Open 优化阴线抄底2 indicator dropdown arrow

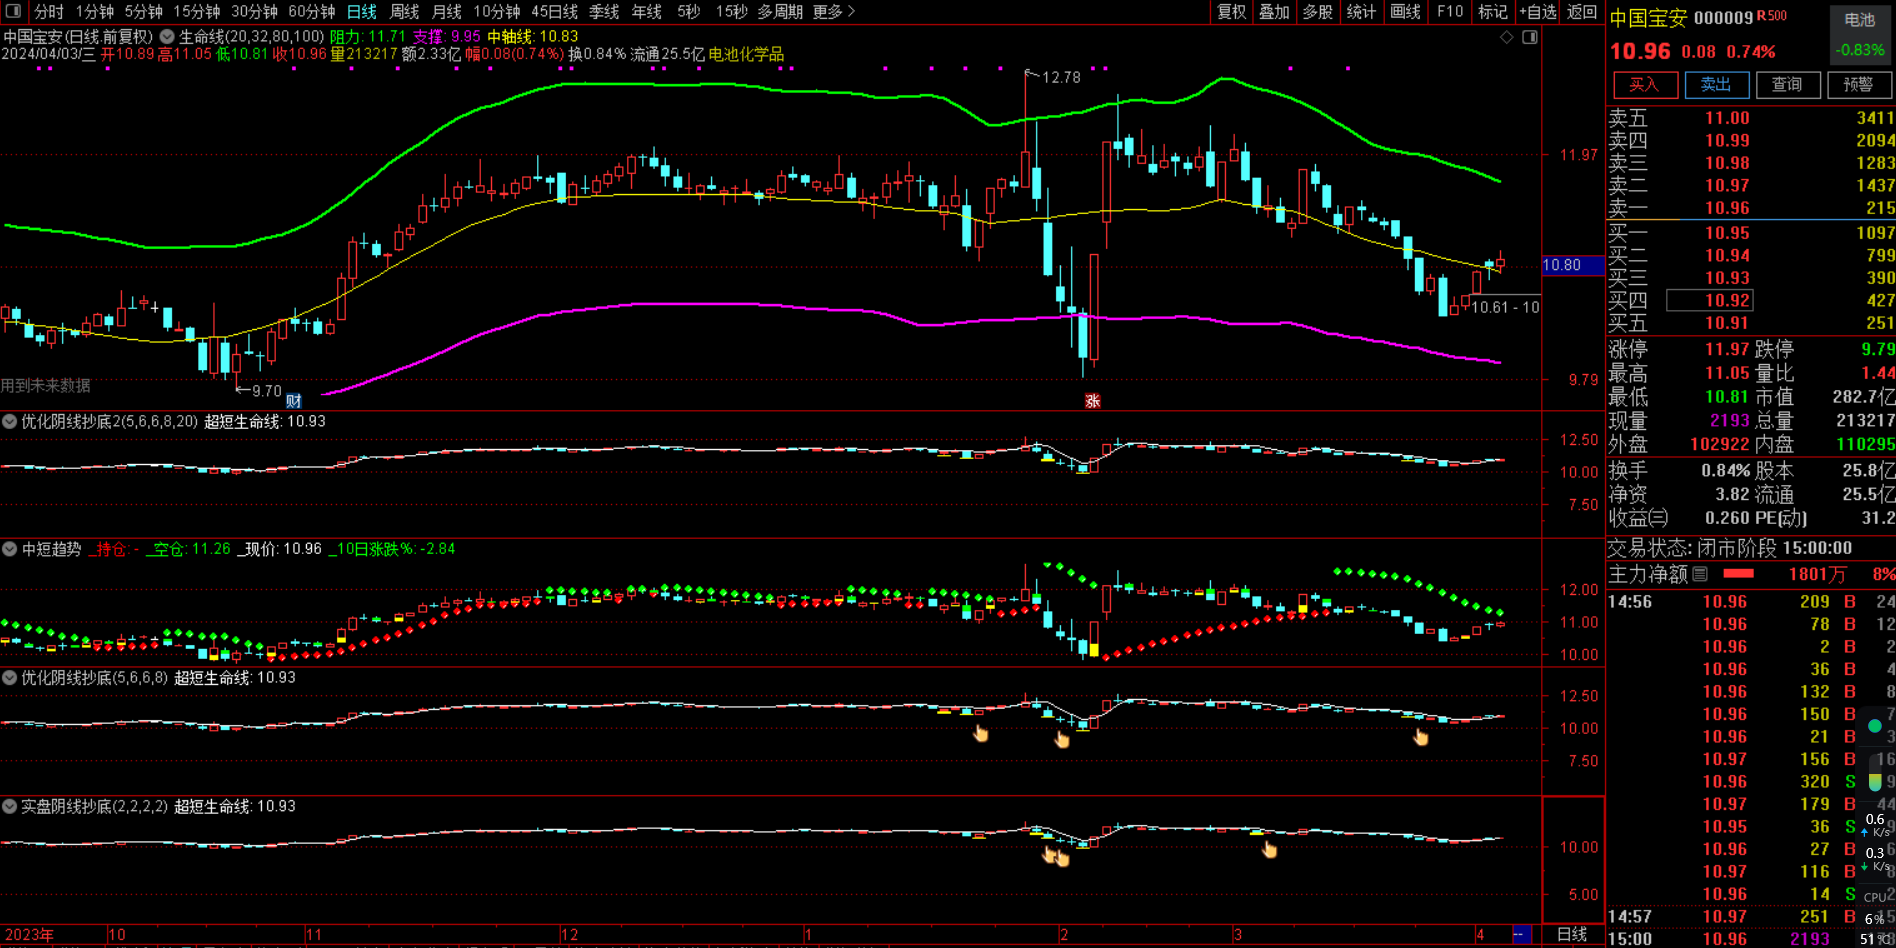pyautogui.click(x=9, y=422)
